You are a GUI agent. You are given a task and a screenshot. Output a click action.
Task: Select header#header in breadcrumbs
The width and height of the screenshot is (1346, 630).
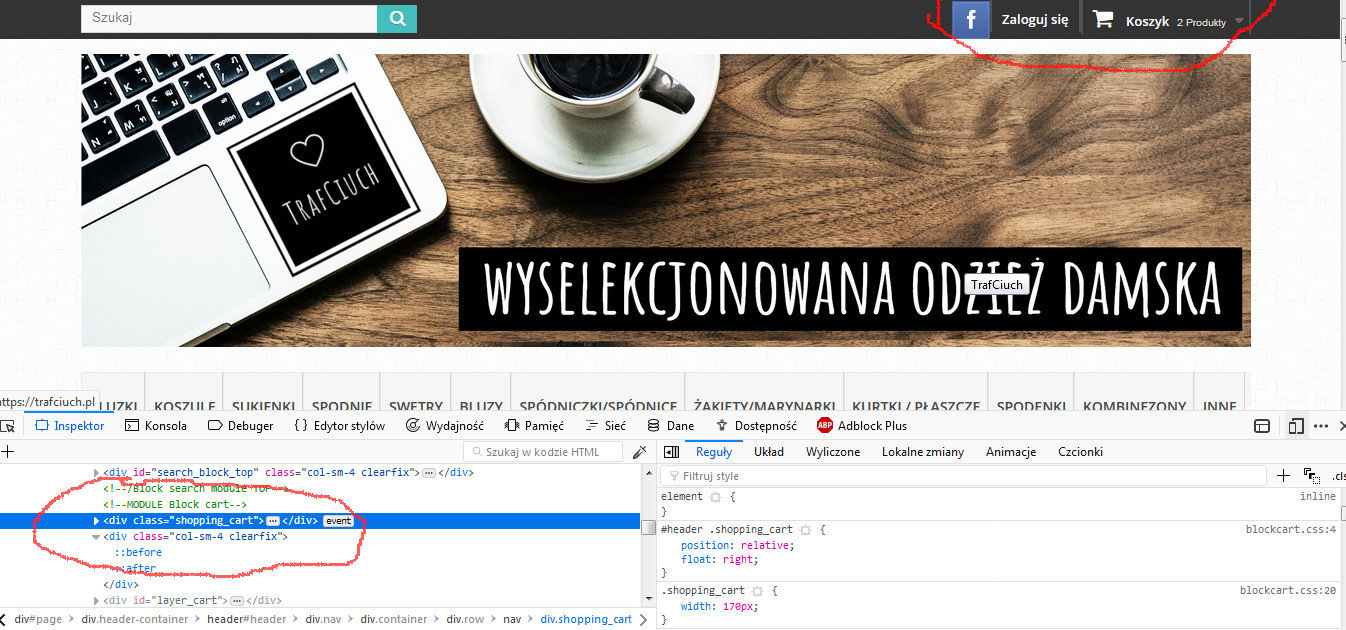(247, 620)
